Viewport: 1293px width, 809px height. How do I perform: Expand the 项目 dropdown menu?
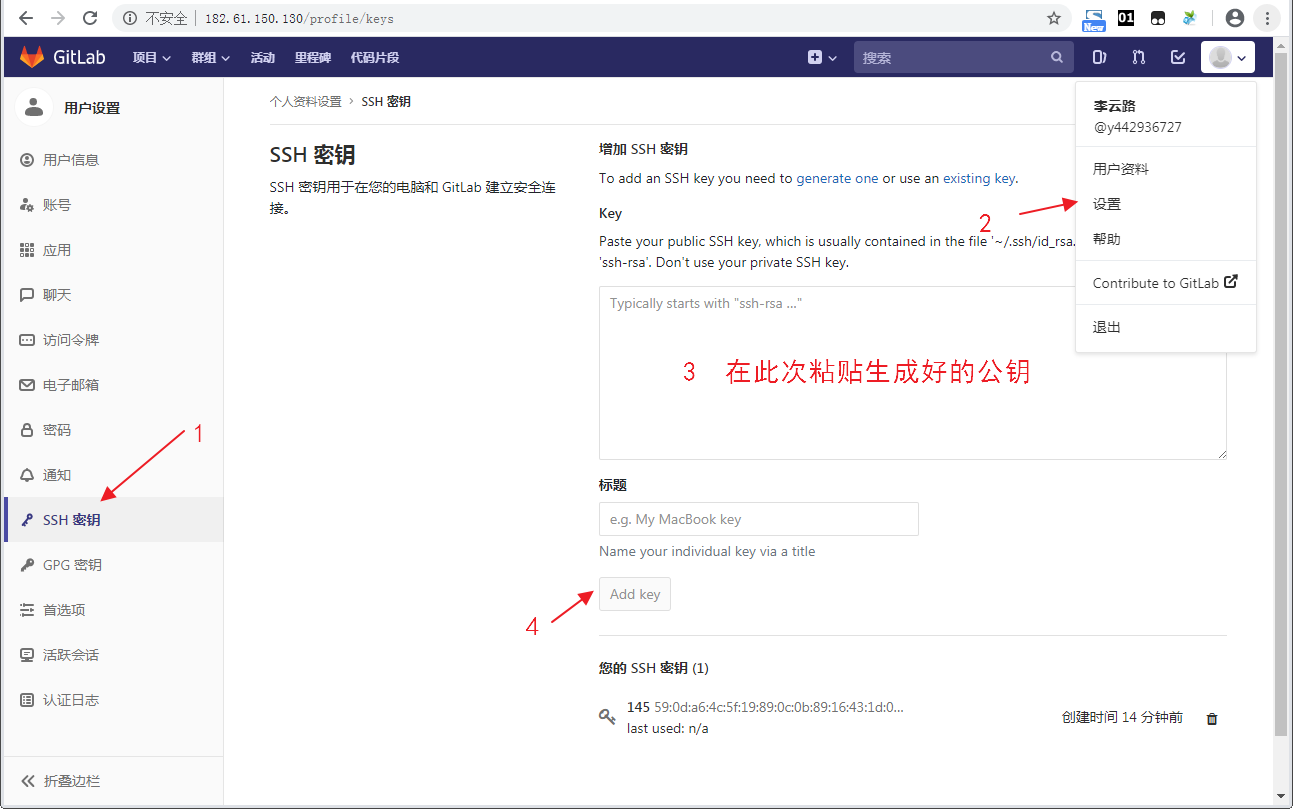pyautogui.click(x=151, y=58)
